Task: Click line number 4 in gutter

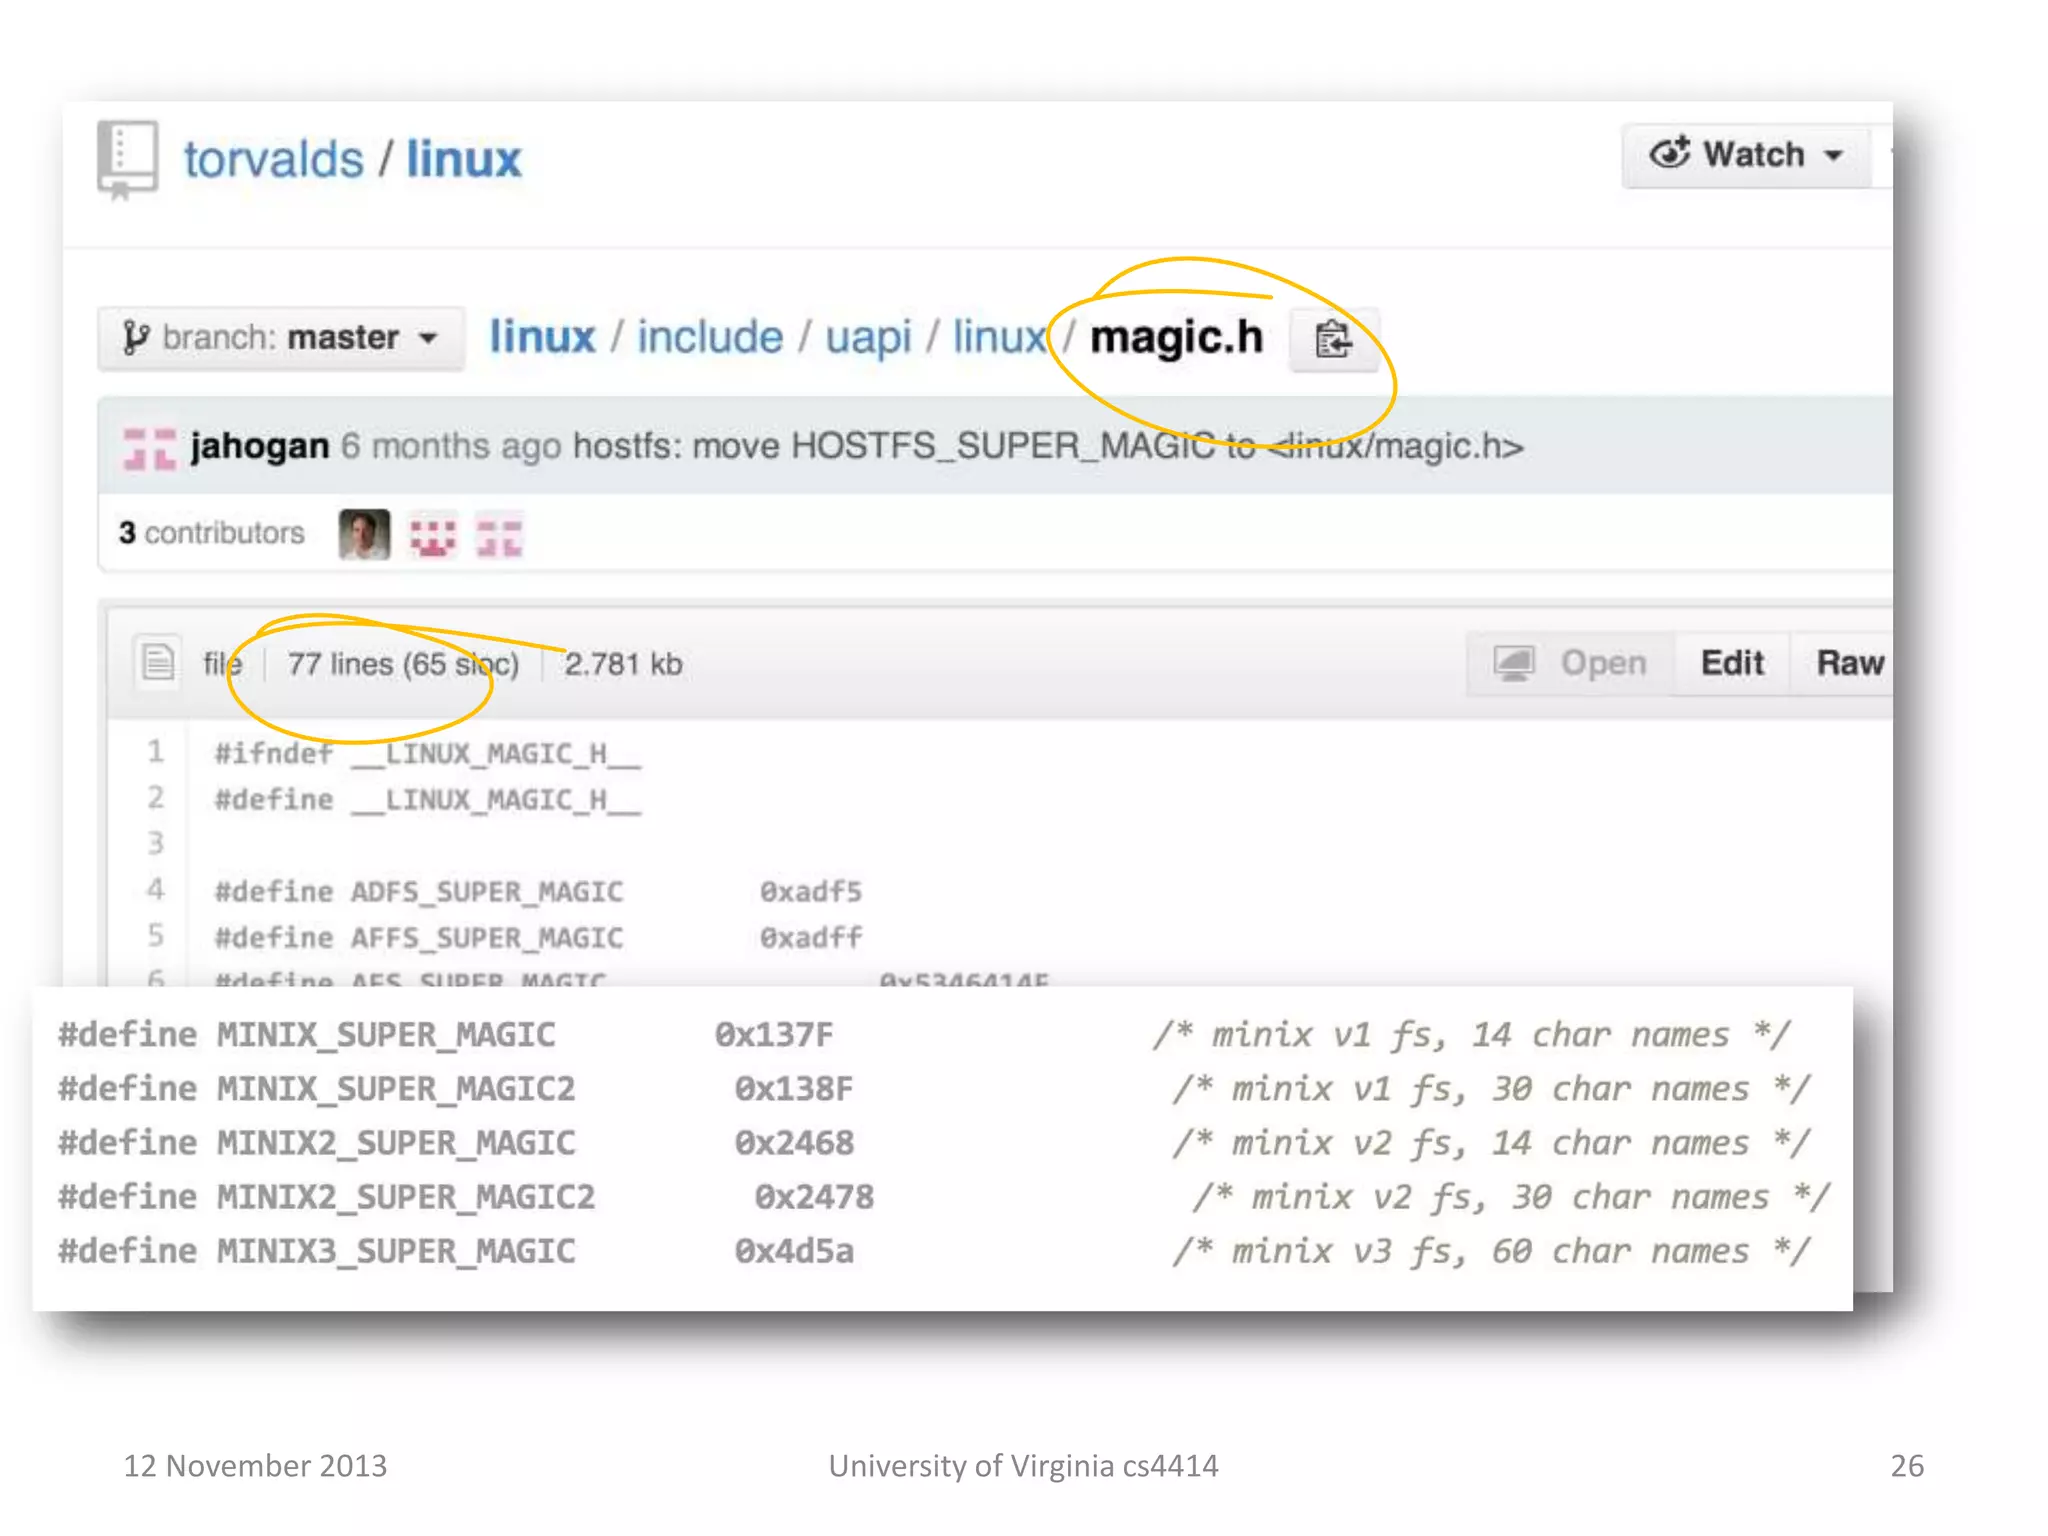Action: point(156,889)
